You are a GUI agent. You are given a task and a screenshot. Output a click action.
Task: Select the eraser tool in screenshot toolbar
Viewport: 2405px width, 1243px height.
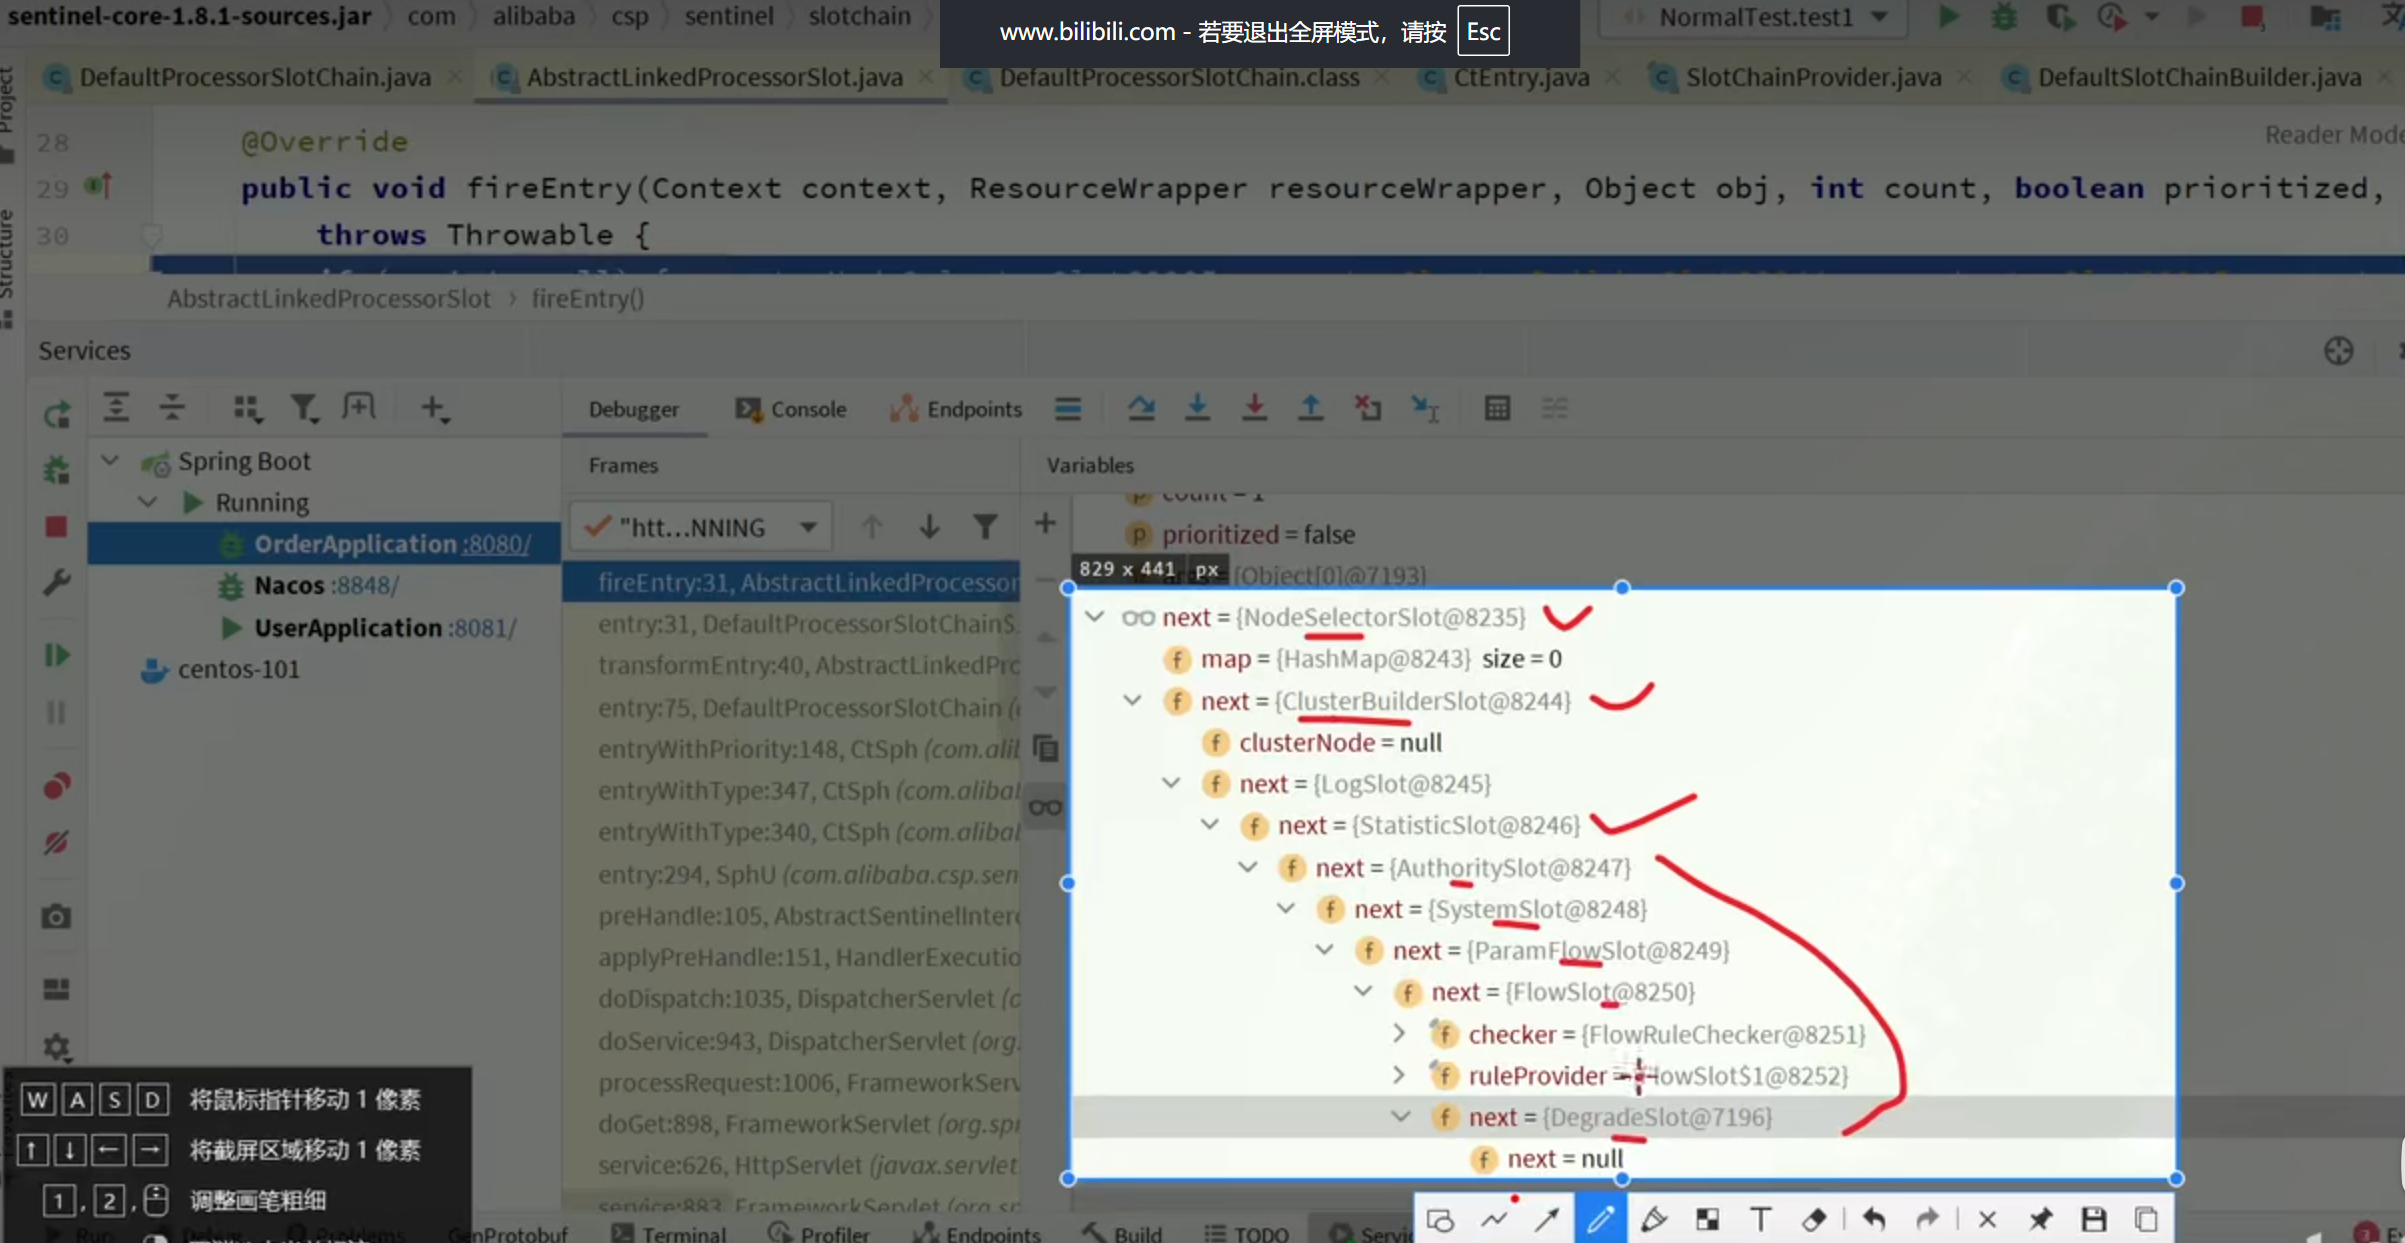click(1814, 1219)
